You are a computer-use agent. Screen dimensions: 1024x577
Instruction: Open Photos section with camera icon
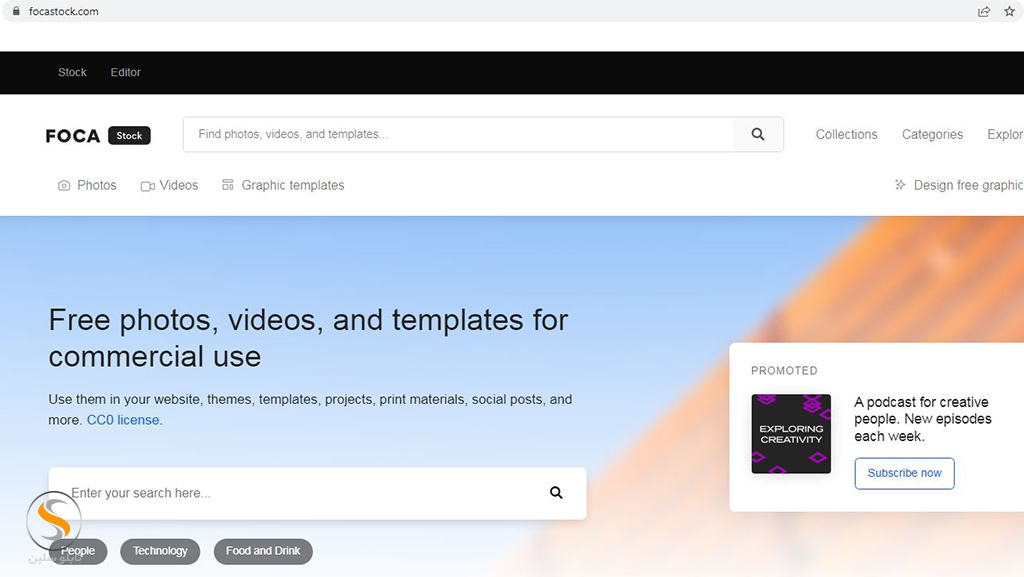tap(87, 185)
